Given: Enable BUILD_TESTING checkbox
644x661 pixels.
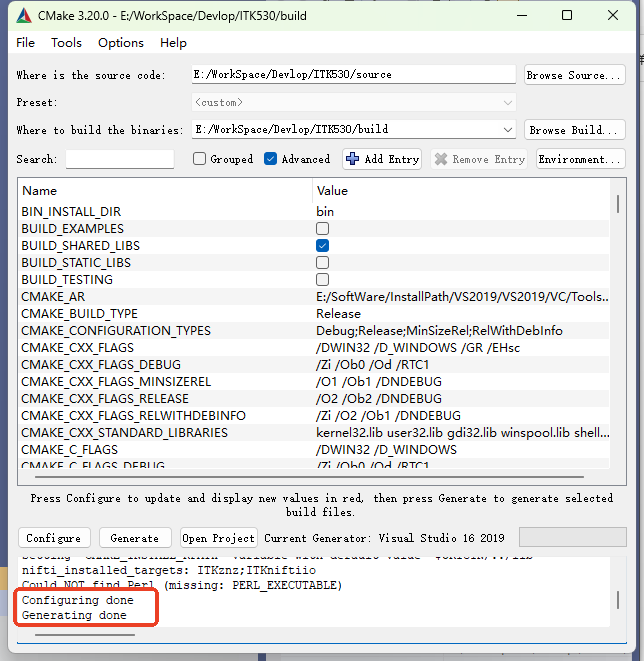Looking at the screenshot, I should click(322, 279).
